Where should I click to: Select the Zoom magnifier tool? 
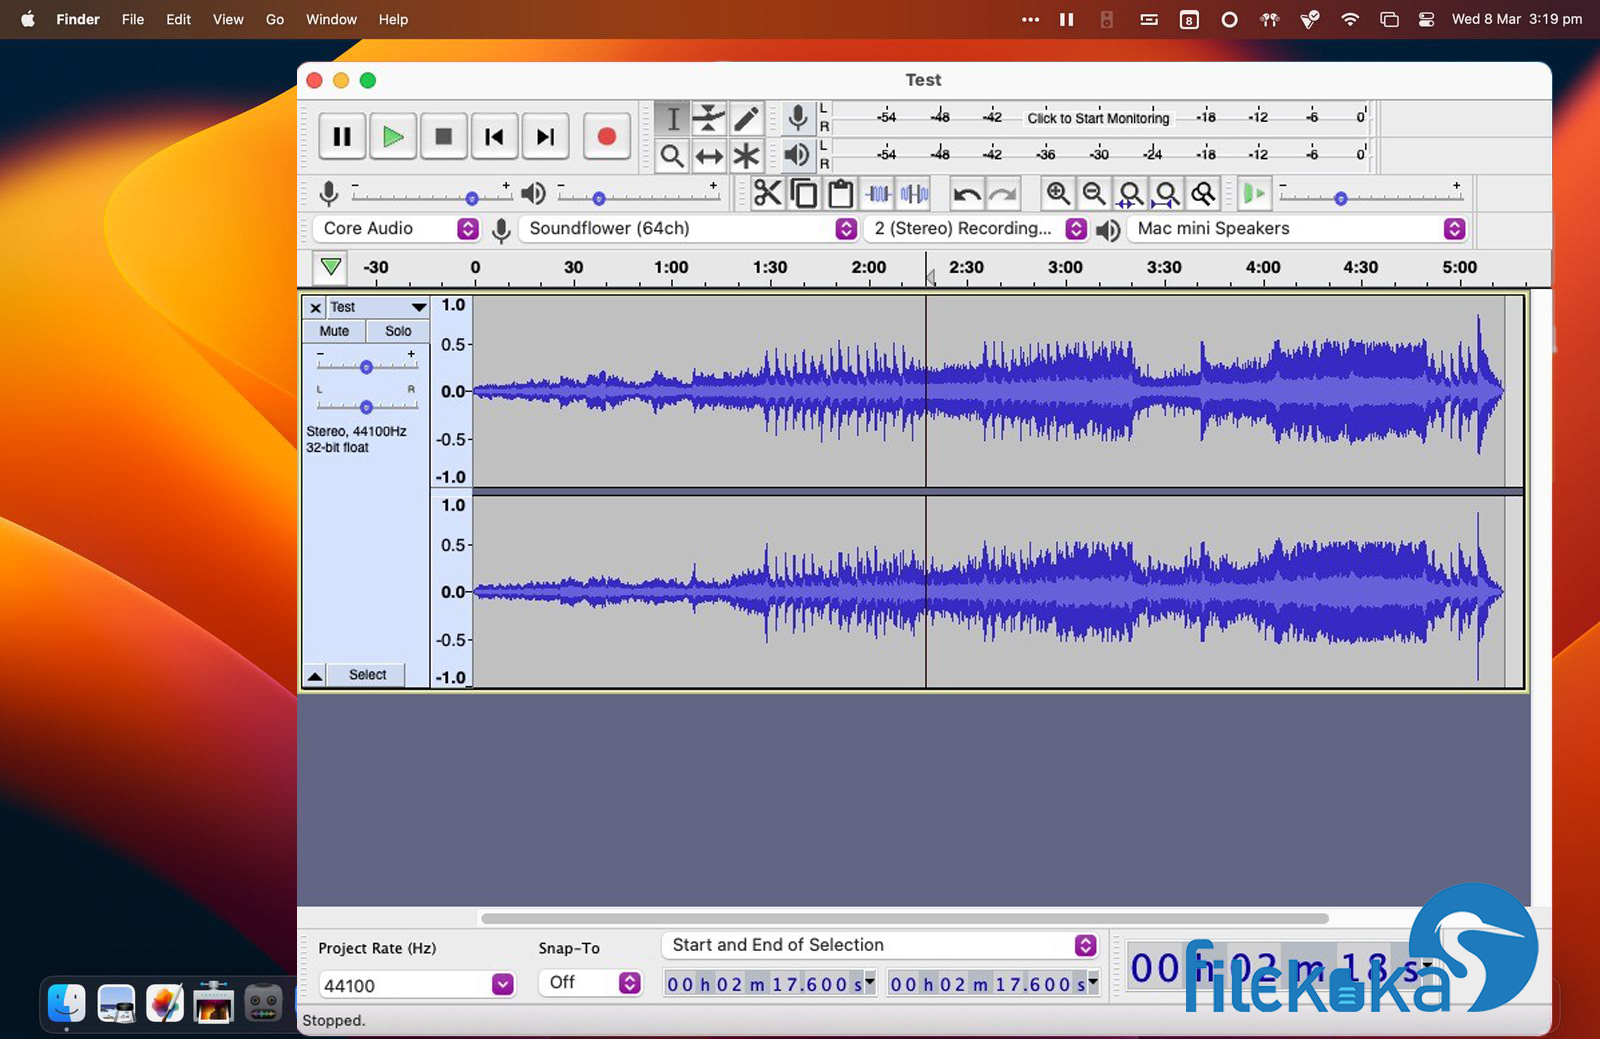[x=673, y=156]
